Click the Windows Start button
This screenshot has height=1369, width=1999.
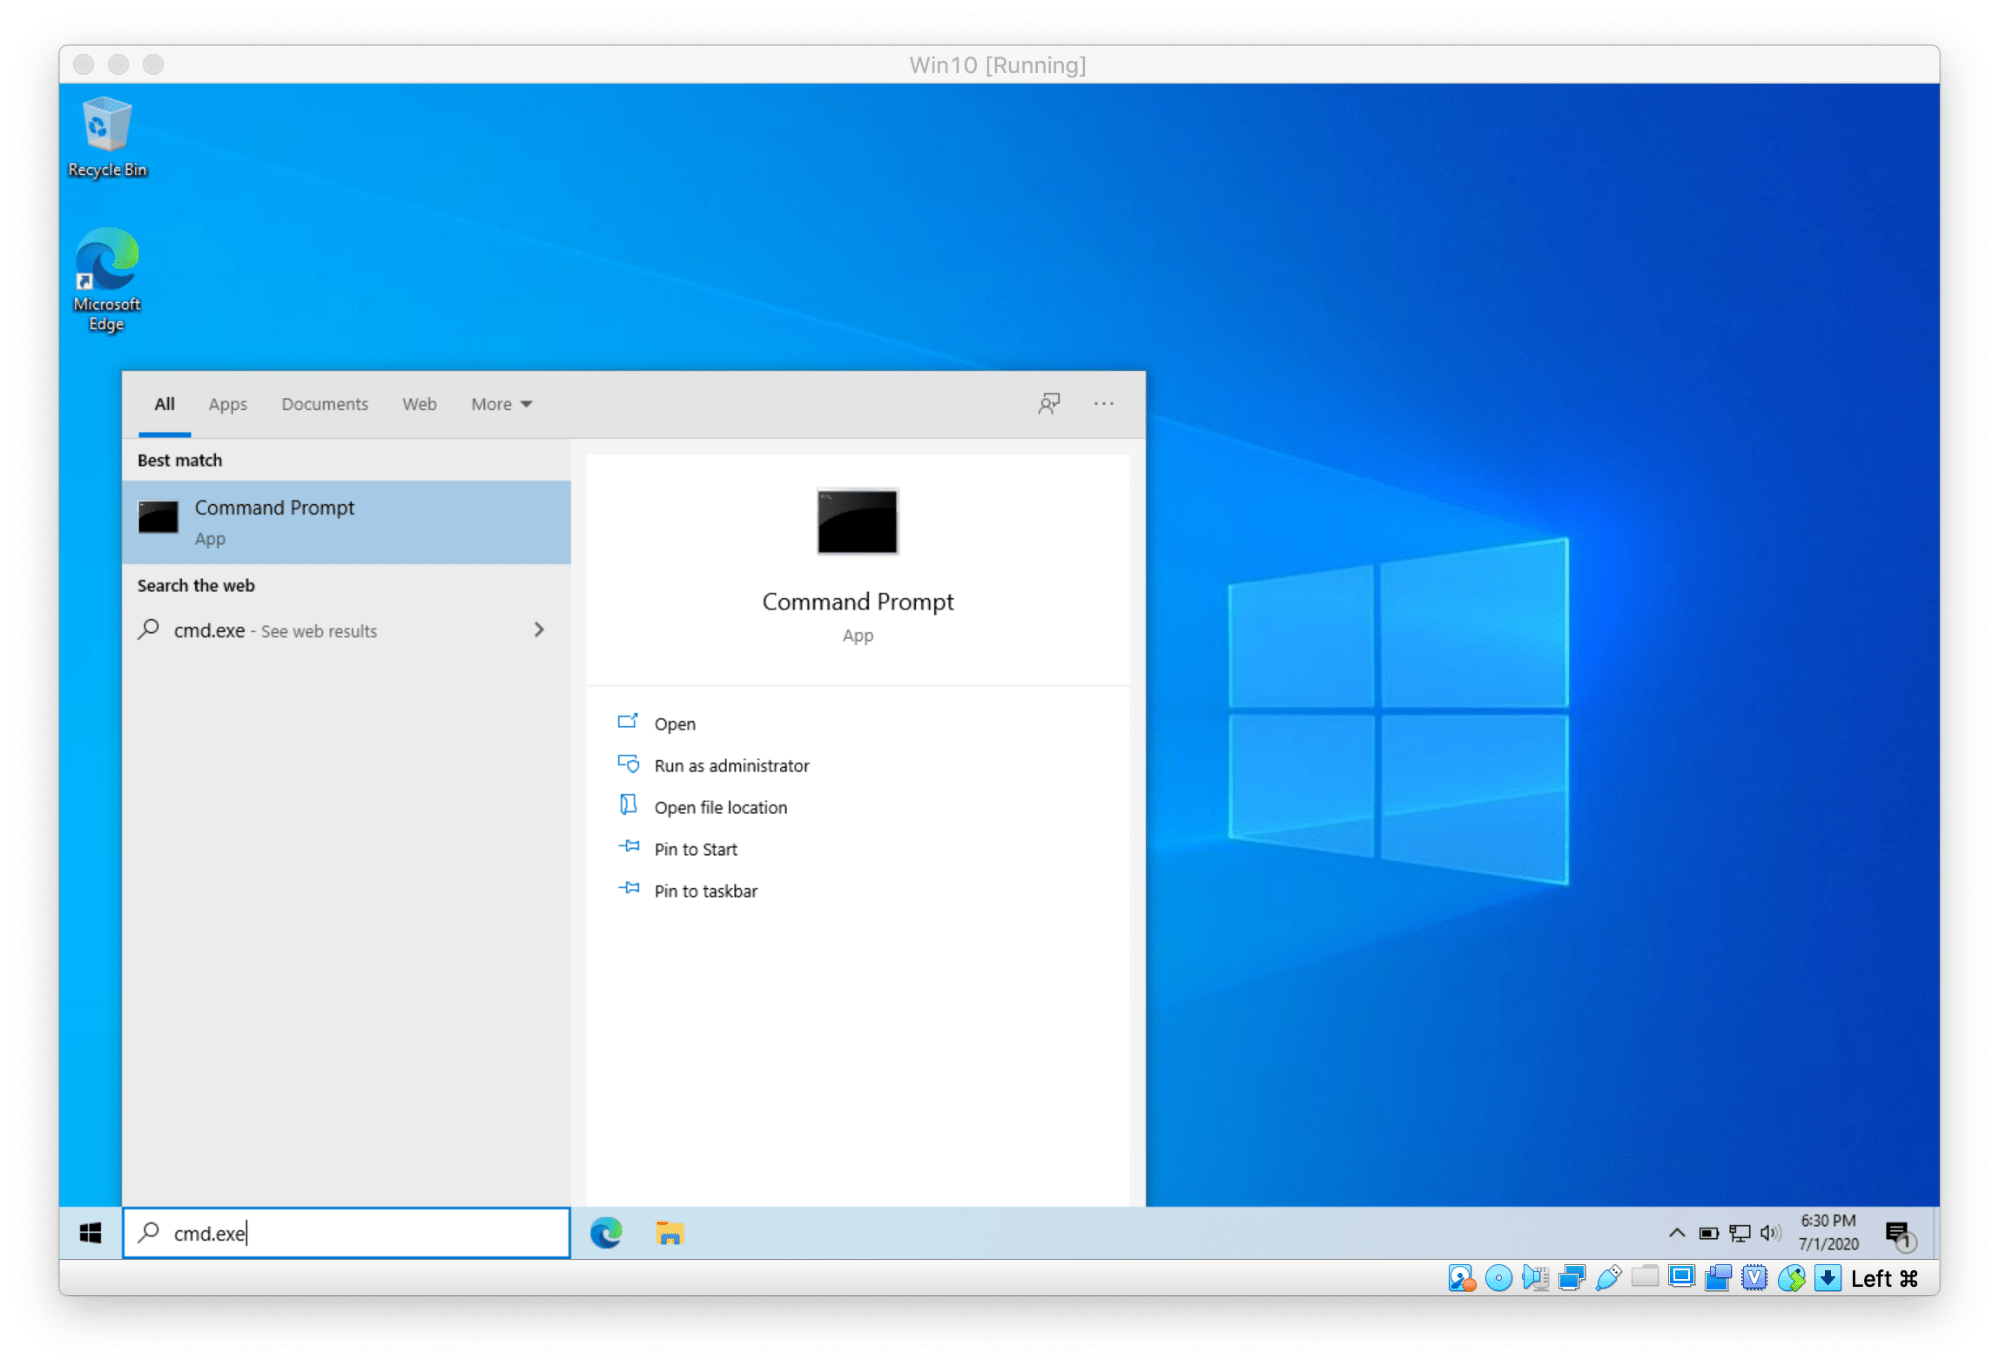tap(90, 1233)
